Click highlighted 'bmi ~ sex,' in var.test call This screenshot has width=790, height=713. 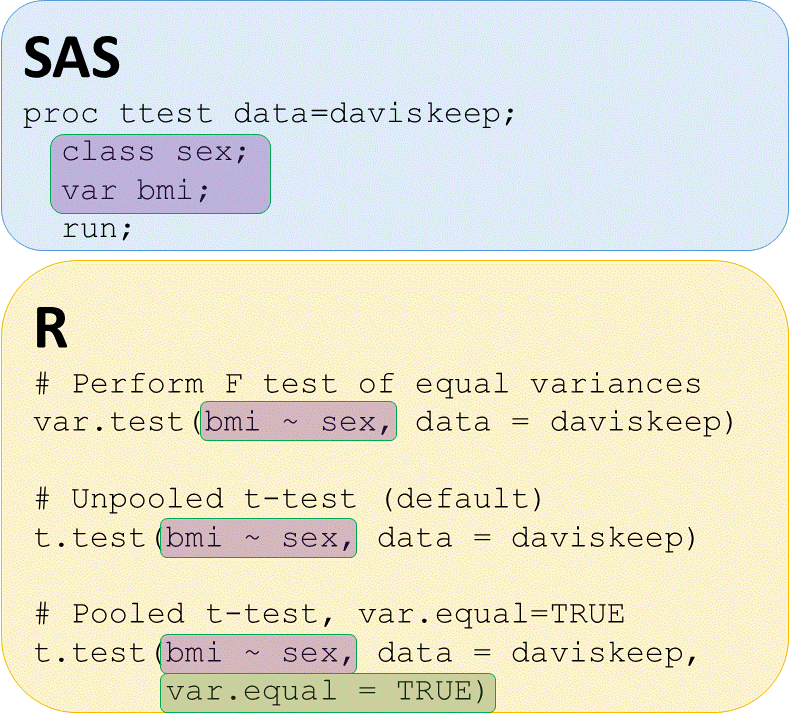298,422
